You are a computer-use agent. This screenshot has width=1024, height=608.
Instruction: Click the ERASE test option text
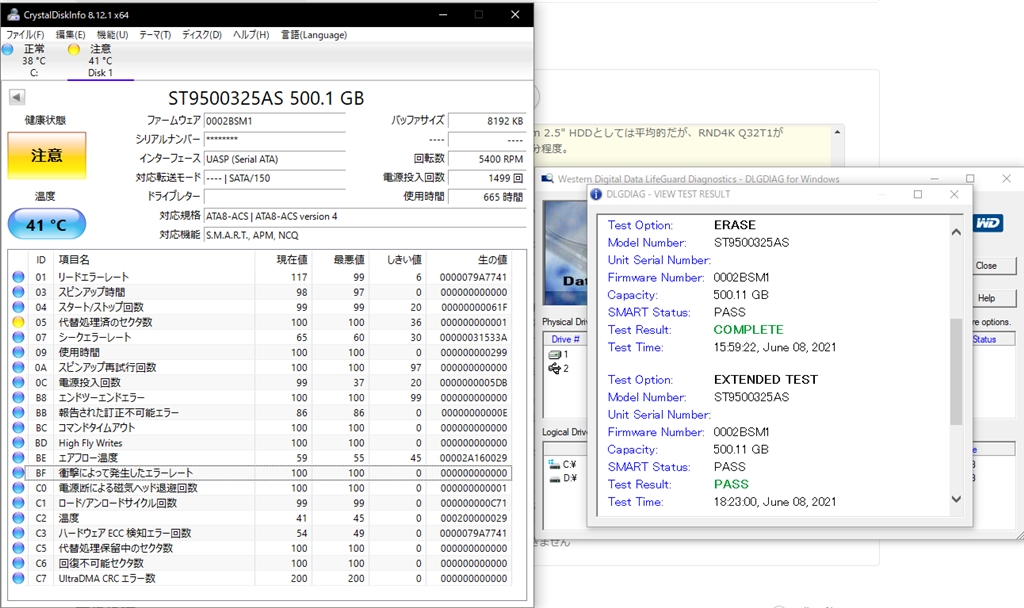(735, 225)
